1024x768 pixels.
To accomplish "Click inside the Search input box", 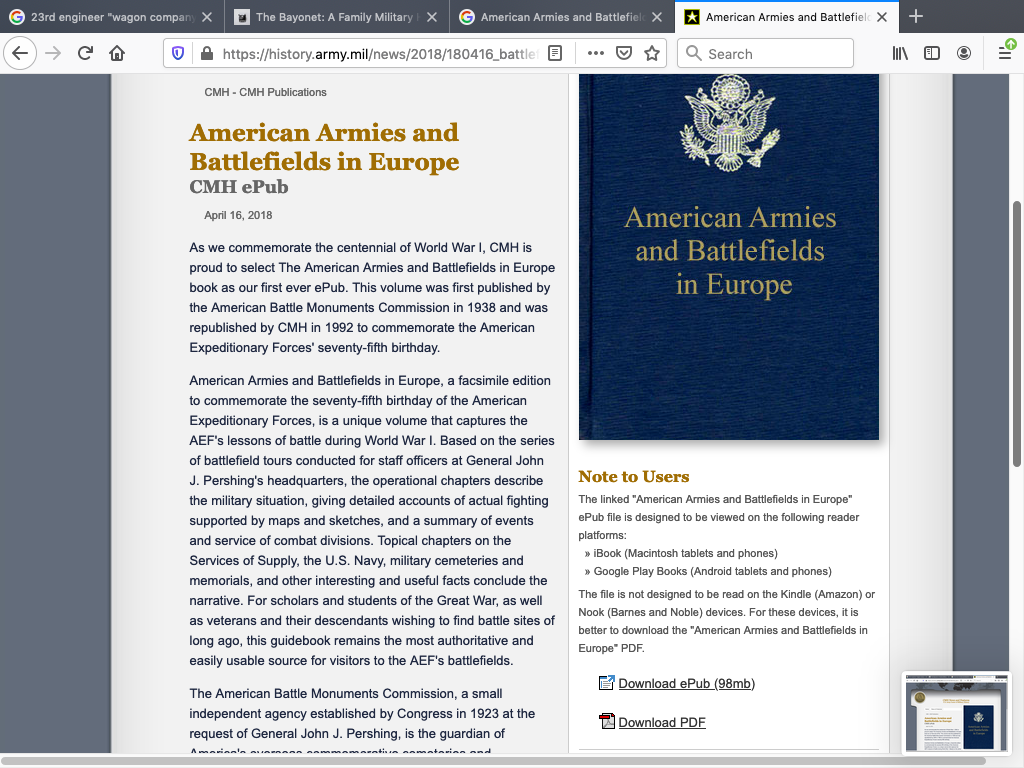I will coord(775,54).
